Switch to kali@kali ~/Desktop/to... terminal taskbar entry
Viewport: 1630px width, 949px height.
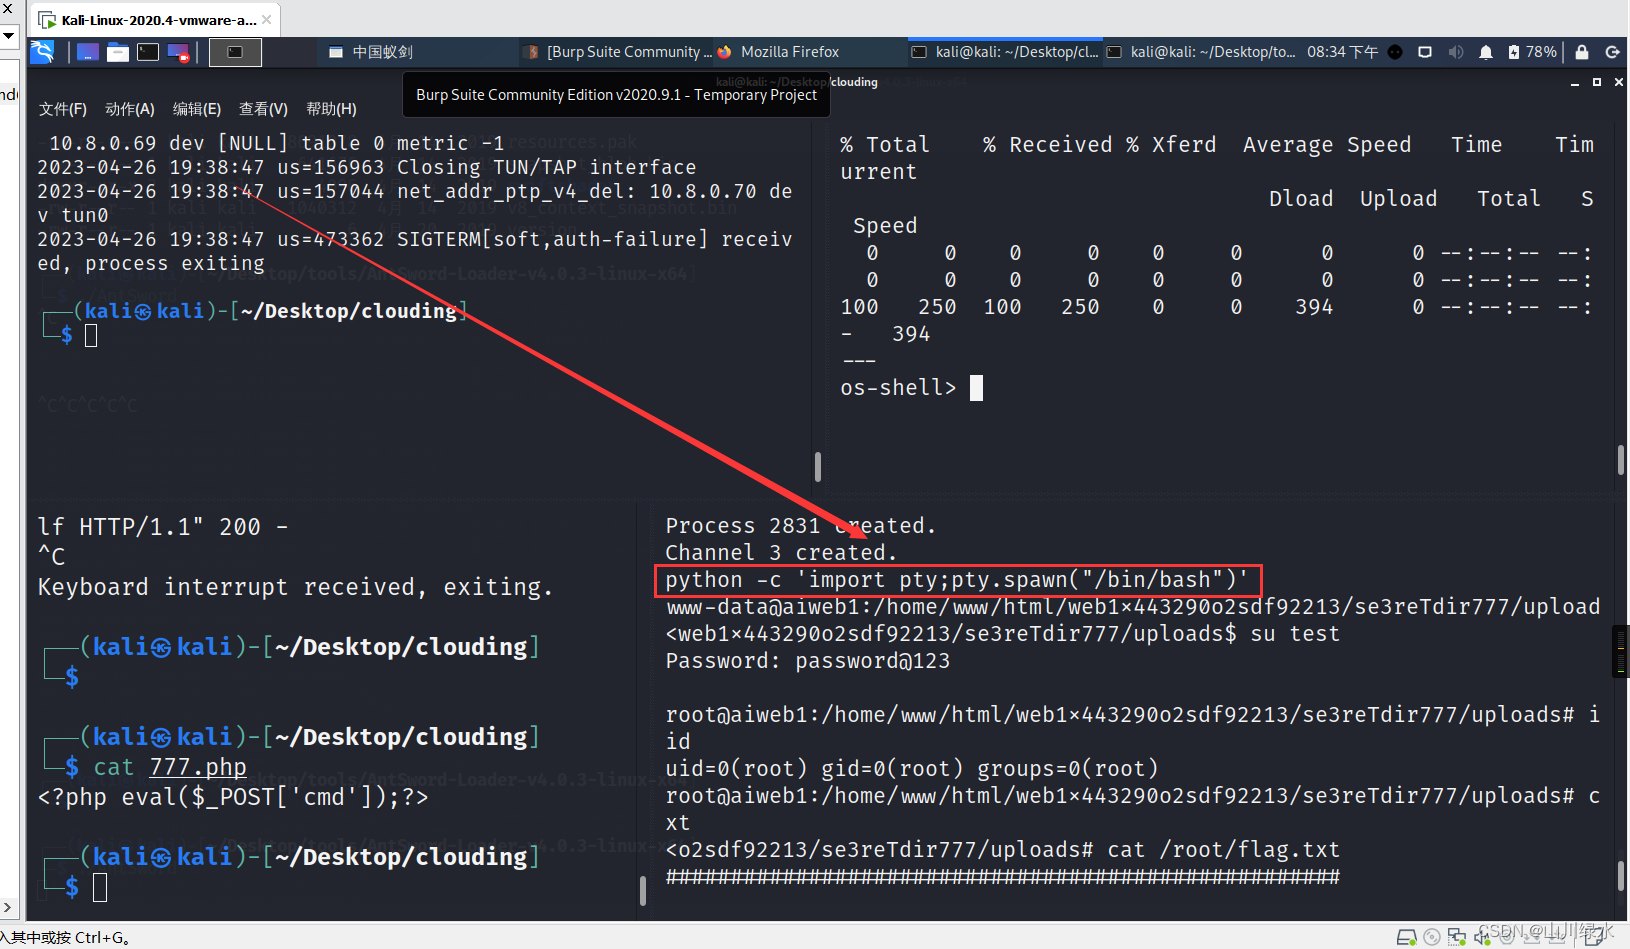pos(1201,52)
